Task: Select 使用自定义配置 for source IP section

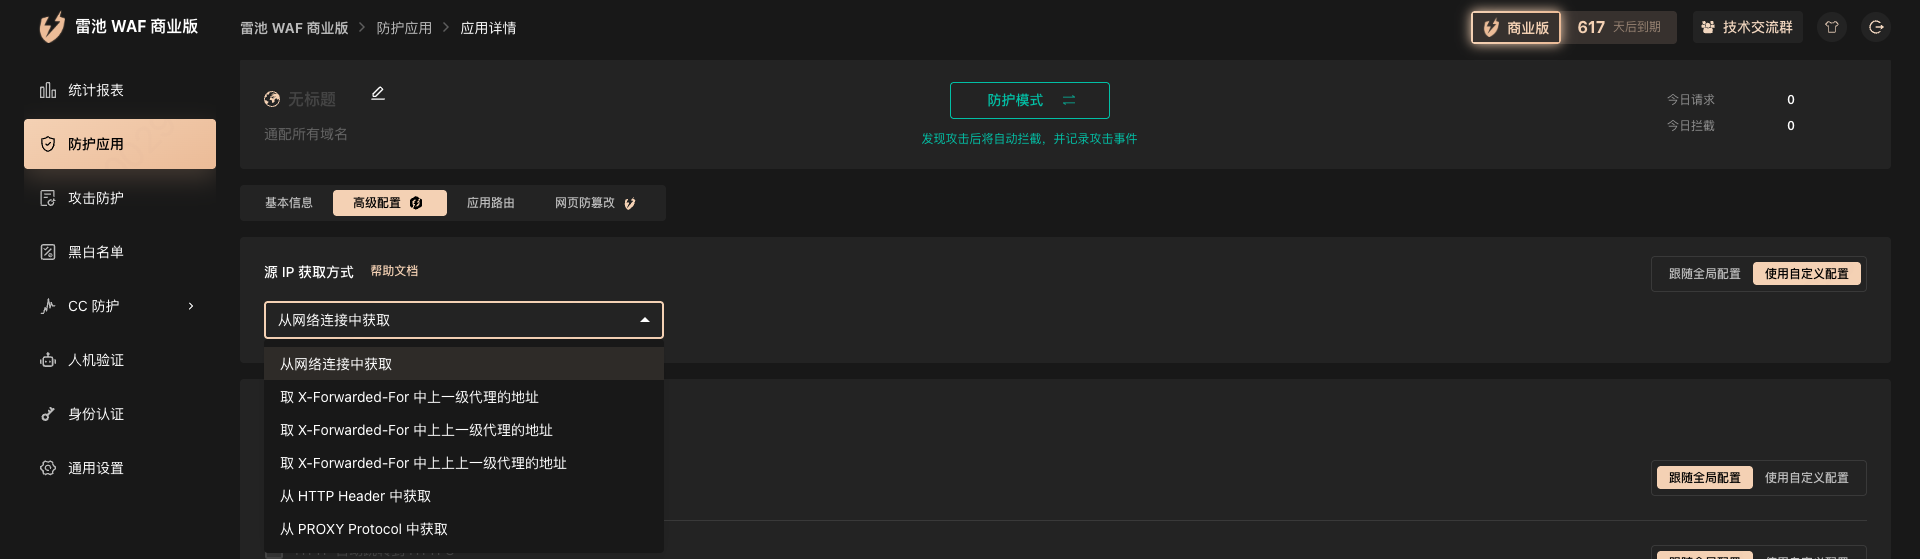Action: [x=1806, y=274]
